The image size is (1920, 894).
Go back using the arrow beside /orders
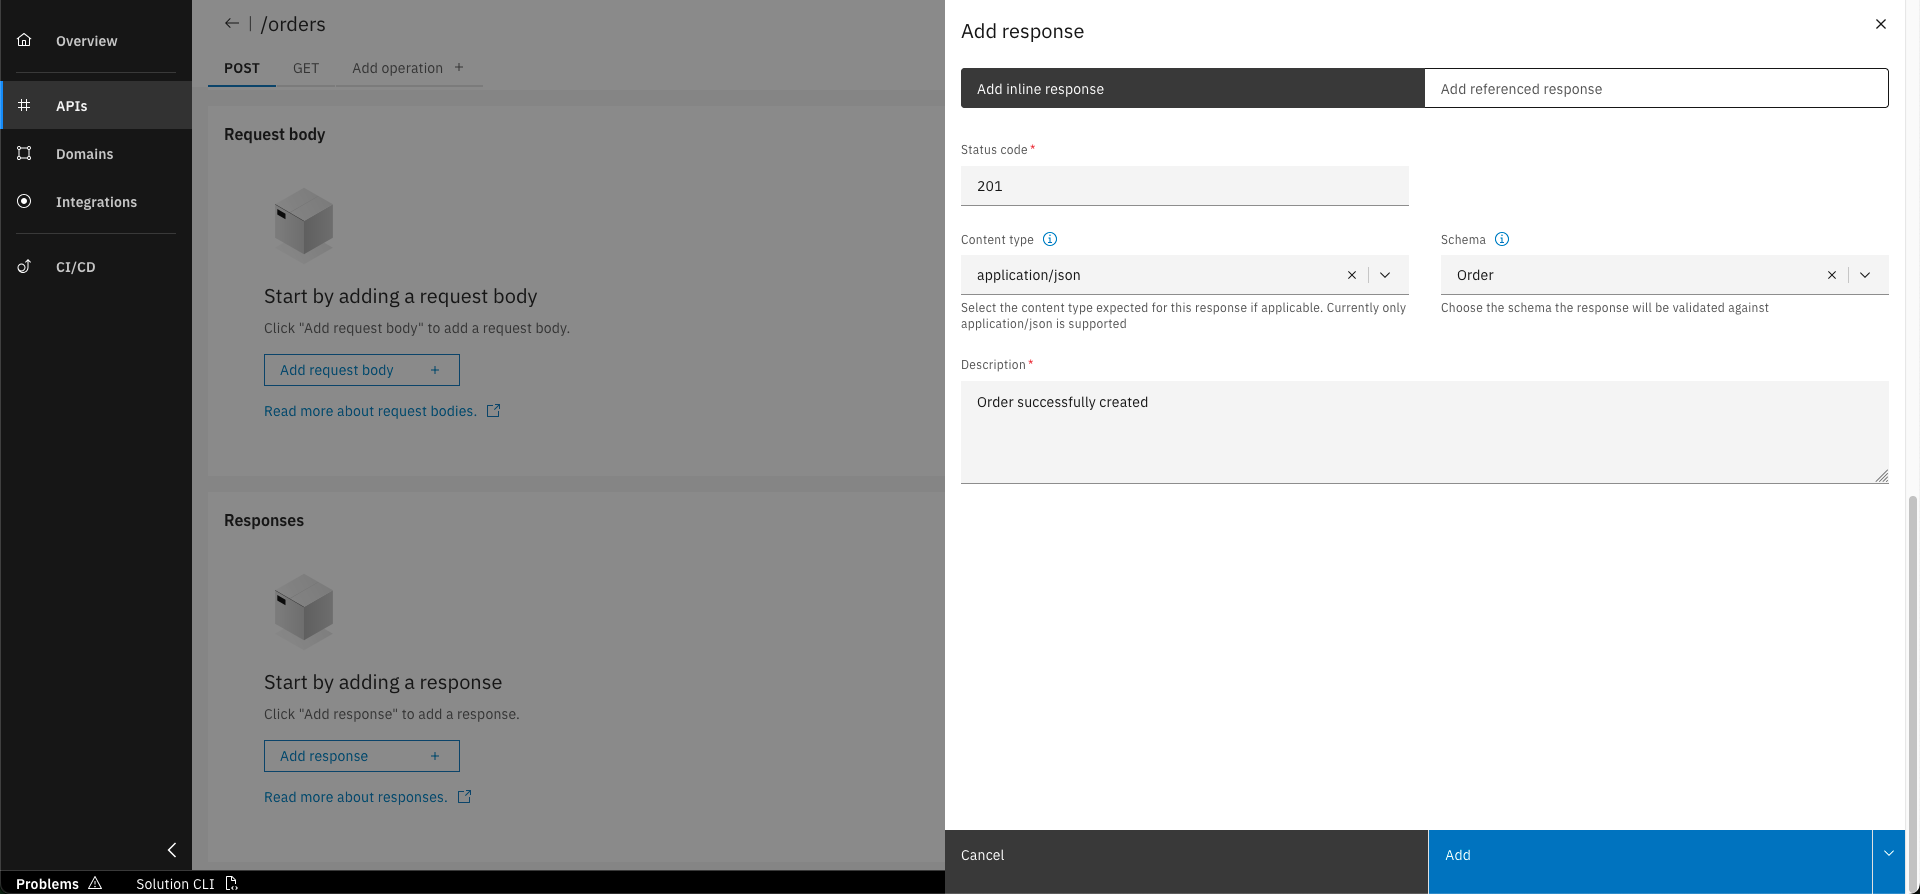click(232, 23)
